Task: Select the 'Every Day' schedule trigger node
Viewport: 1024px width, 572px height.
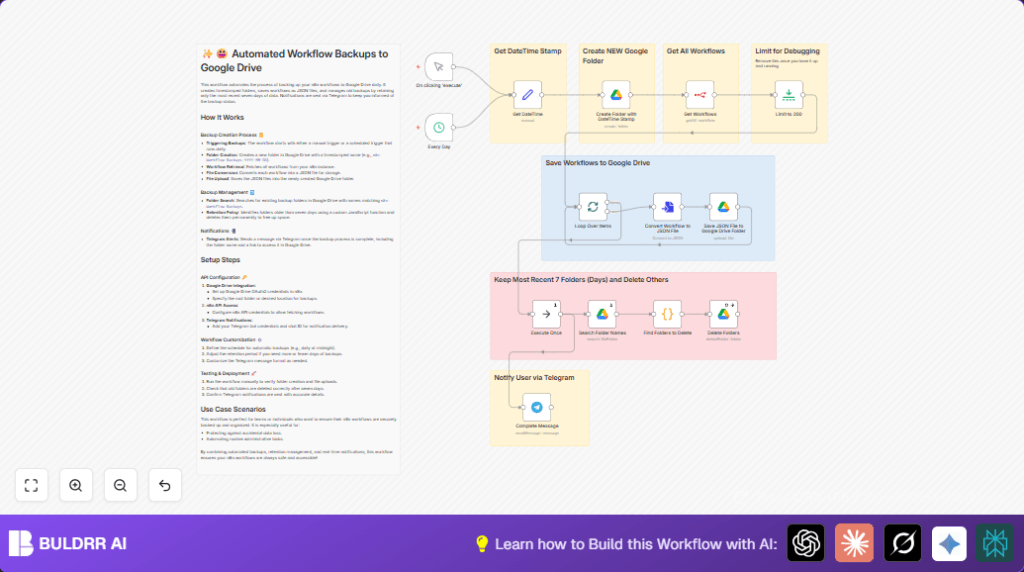Action: [439, 127]
